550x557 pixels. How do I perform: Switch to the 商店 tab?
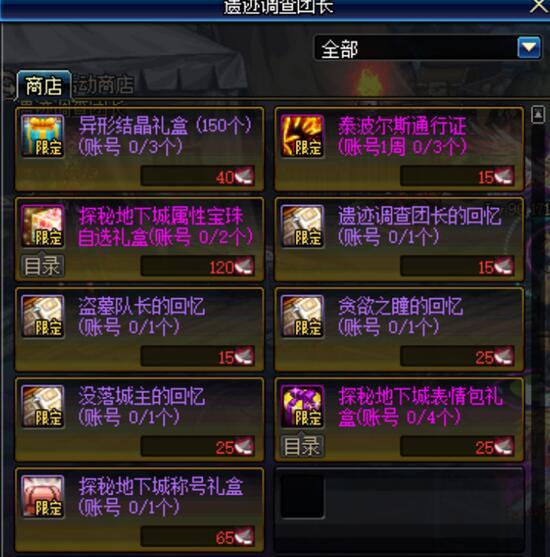[x=44, y=86]
